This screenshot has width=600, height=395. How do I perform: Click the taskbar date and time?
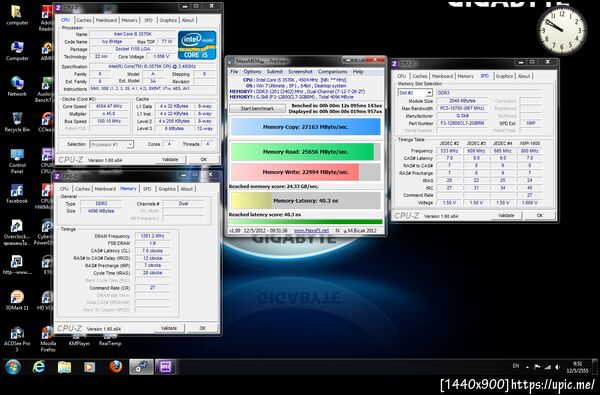pyautogui.click(x=578, y=367)
